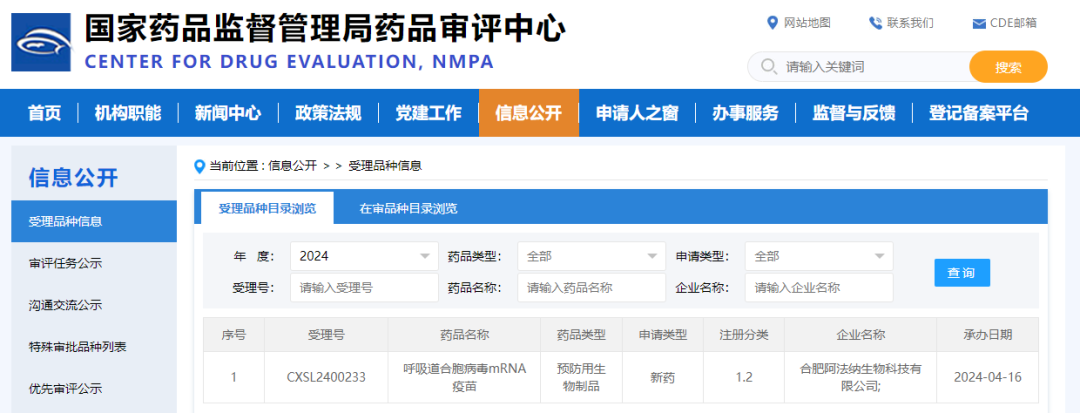Select the 受理品种目录浏览 tab
The height and width of the screenshot is (413, 1080).
click(267, 208)
